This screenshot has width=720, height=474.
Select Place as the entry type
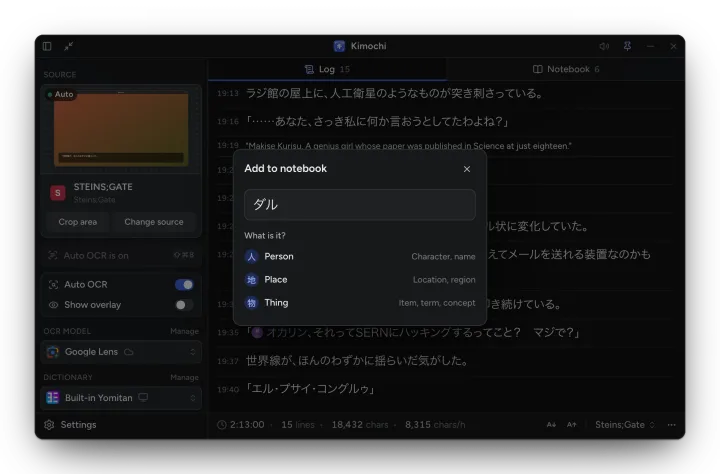click(x=360, y=279)
